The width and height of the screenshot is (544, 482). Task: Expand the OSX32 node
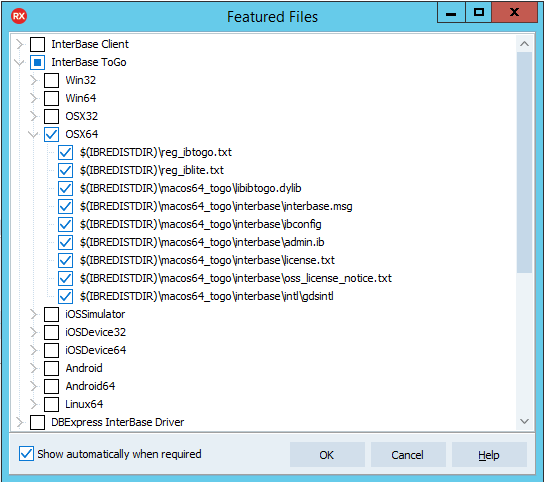point(34,116)
